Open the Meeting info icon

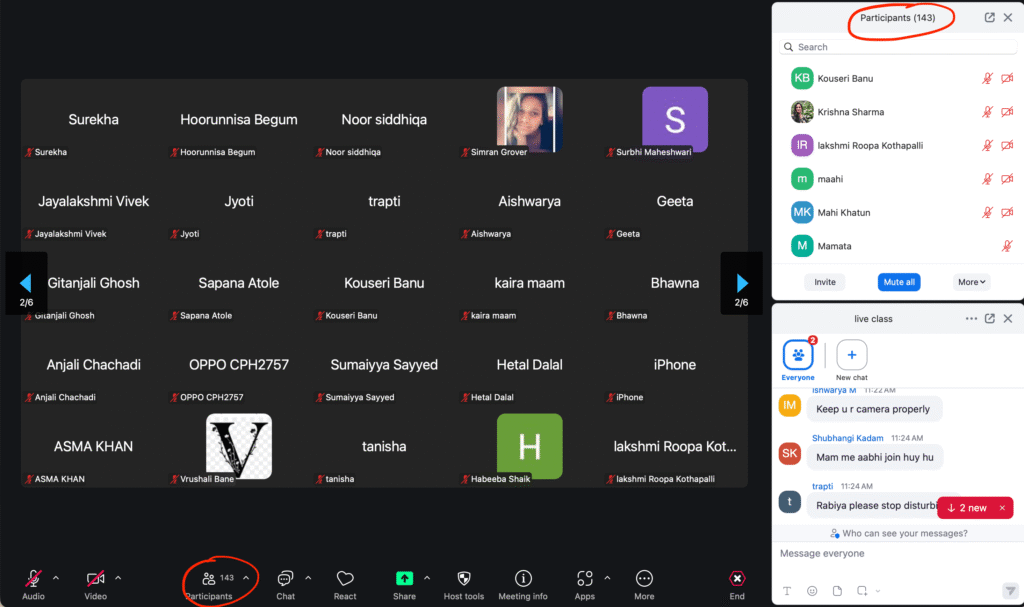522,579
